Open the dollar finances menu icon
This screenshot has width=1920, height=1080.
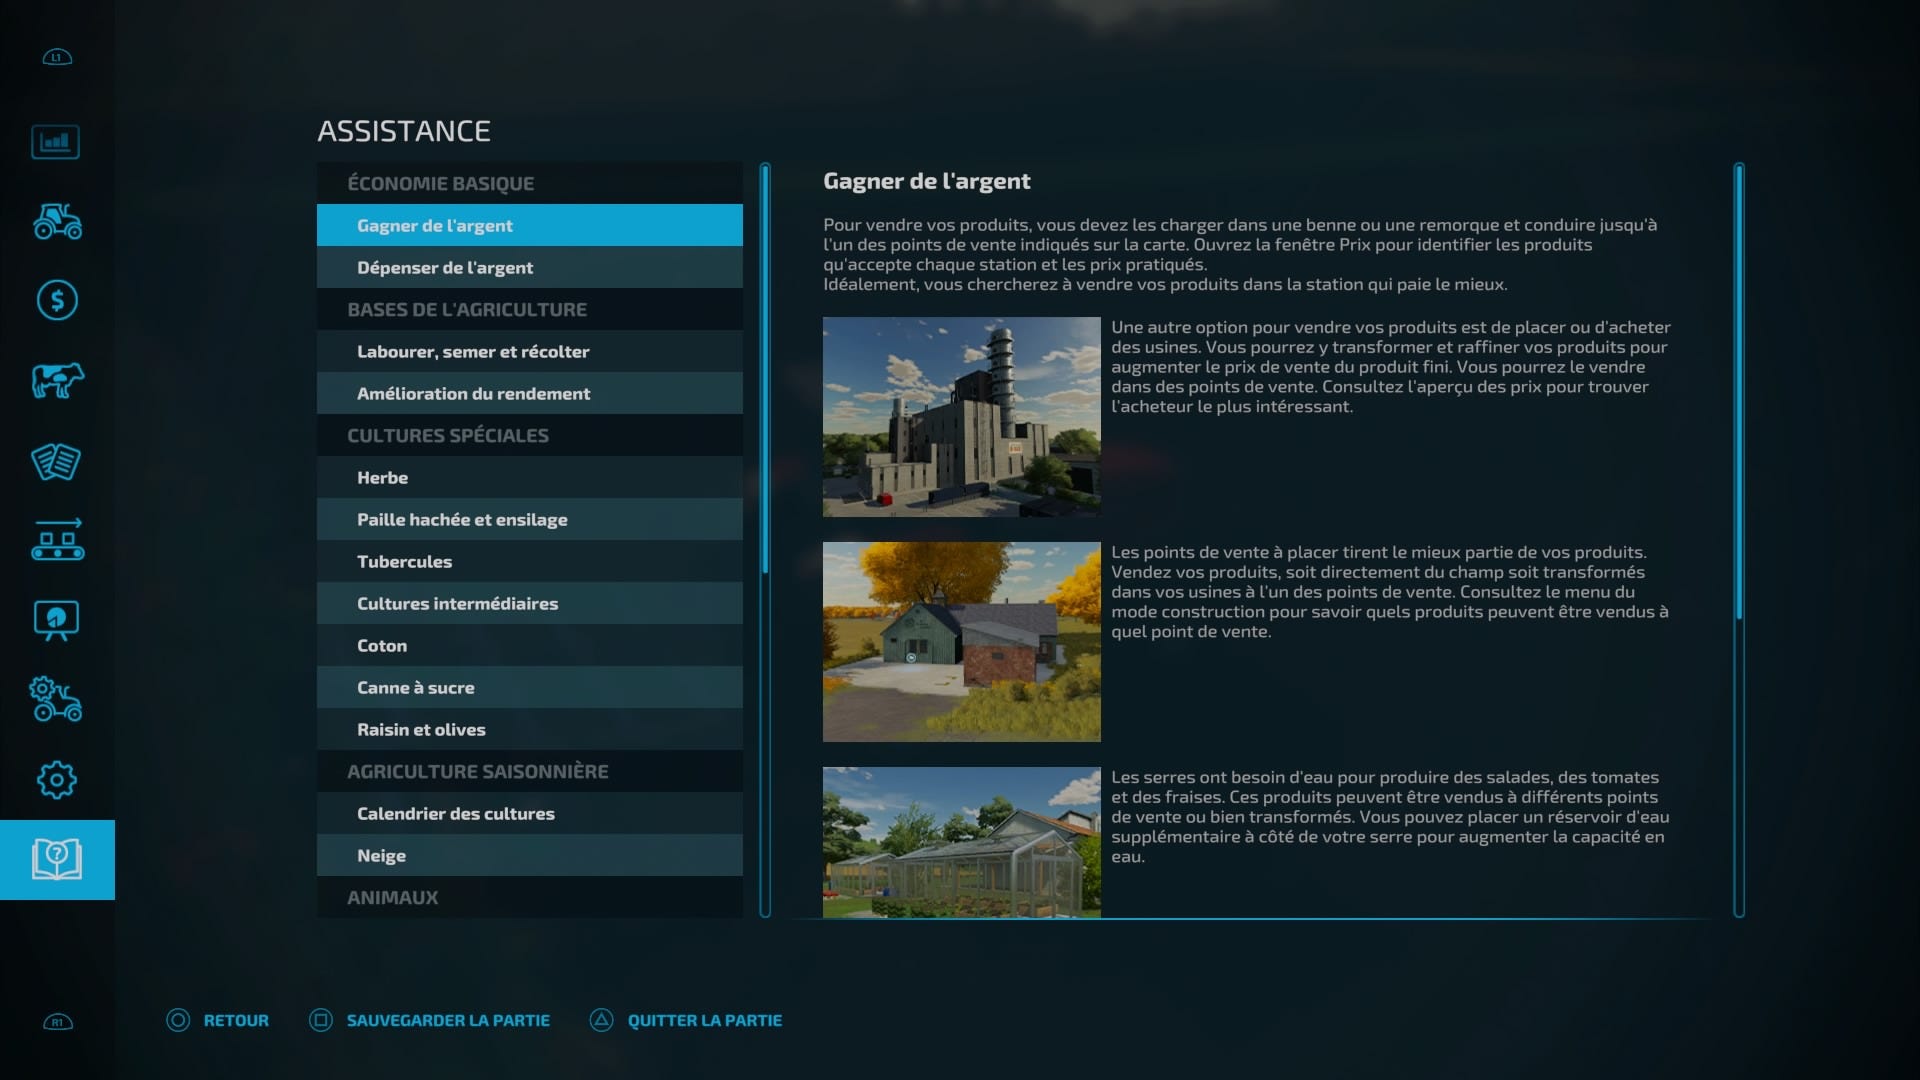tap(57, 300)
